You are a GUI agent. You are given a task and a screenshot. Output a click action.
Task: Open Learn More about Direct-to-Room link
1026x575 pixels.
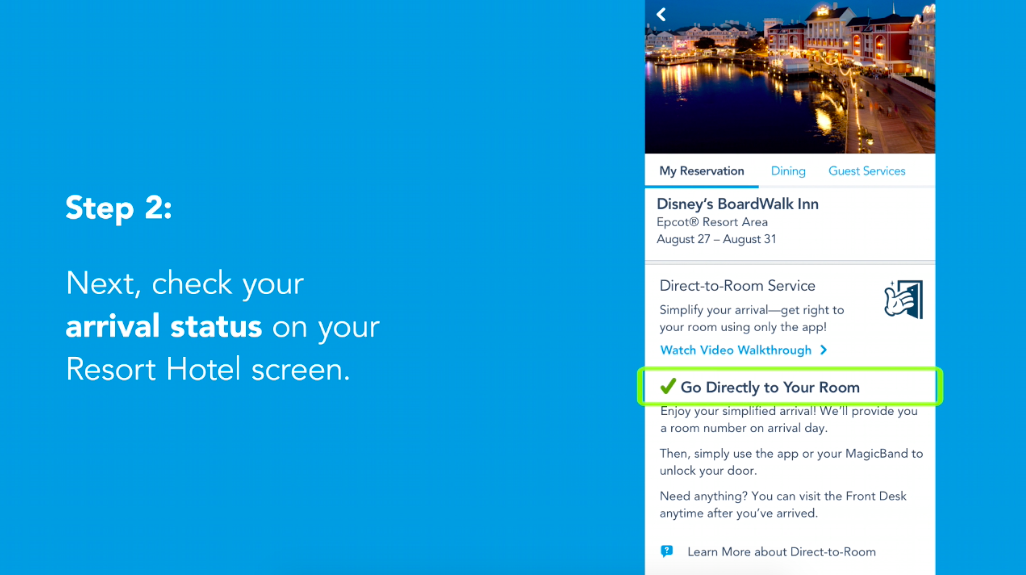click(x=781, y=552)
